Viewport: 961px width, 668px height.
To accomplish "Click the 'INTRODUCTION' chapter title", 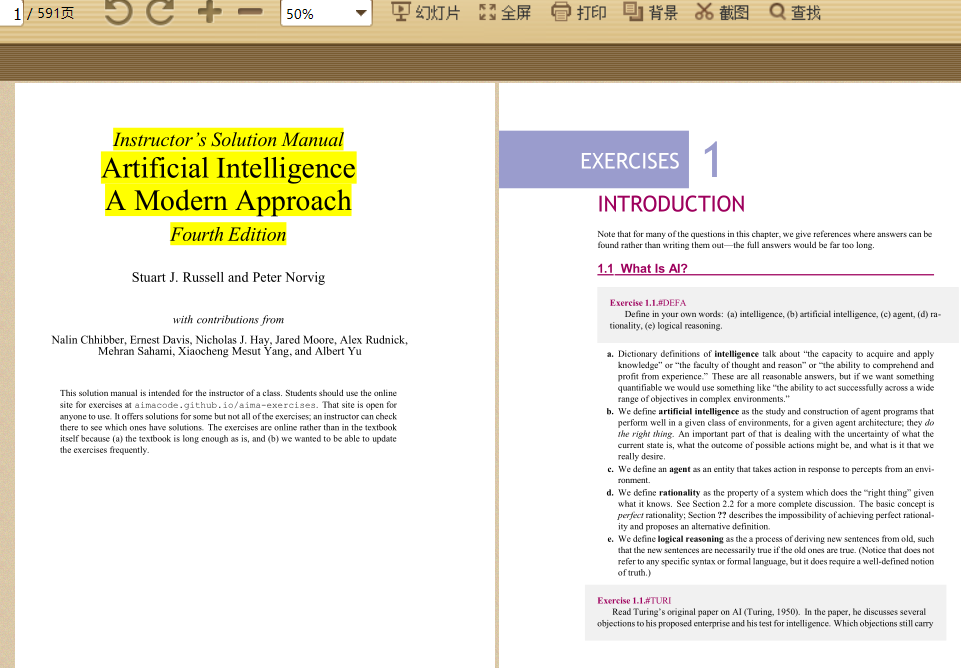I will point(671,204).
